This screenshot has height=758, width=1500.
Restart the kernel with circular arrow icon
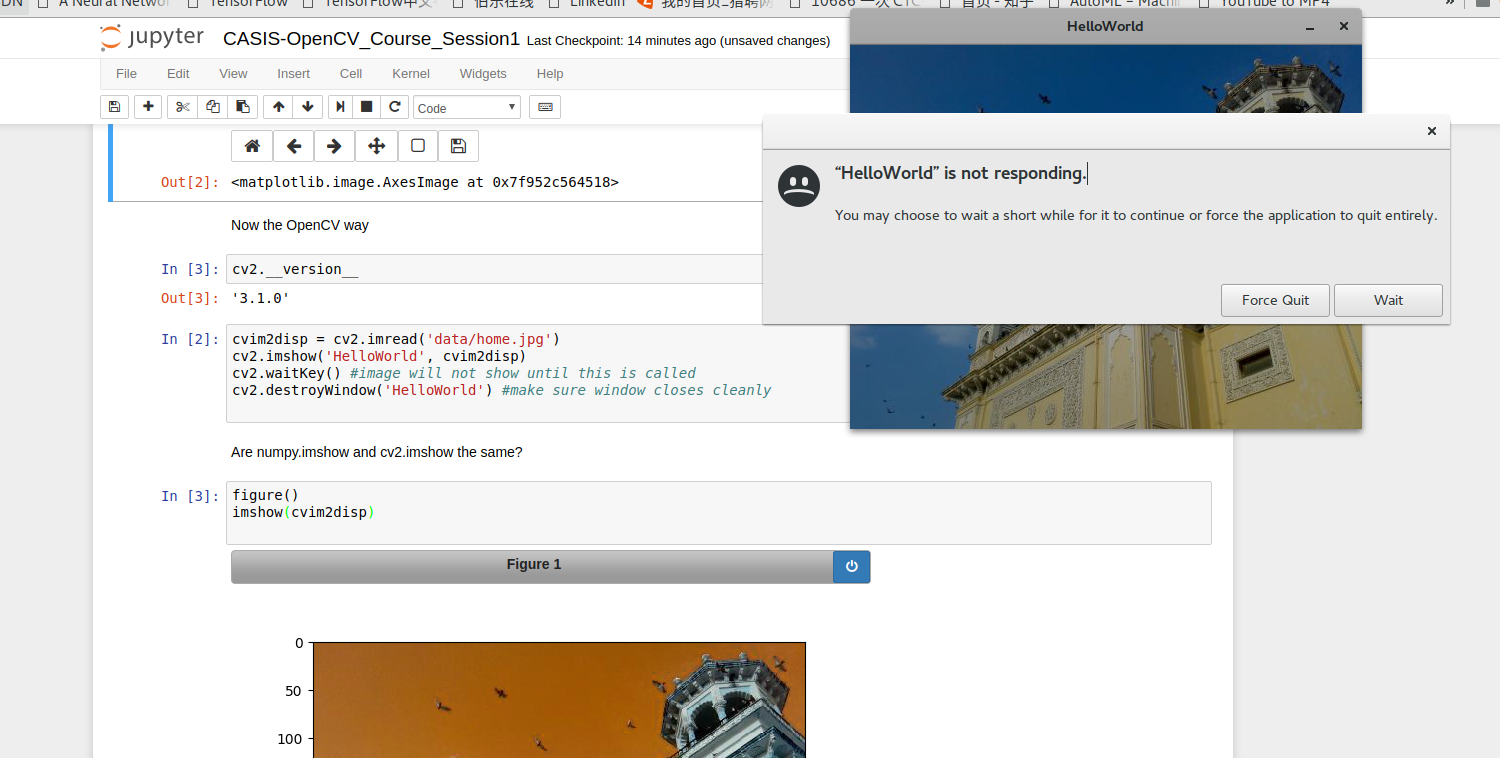coord(395,107)
